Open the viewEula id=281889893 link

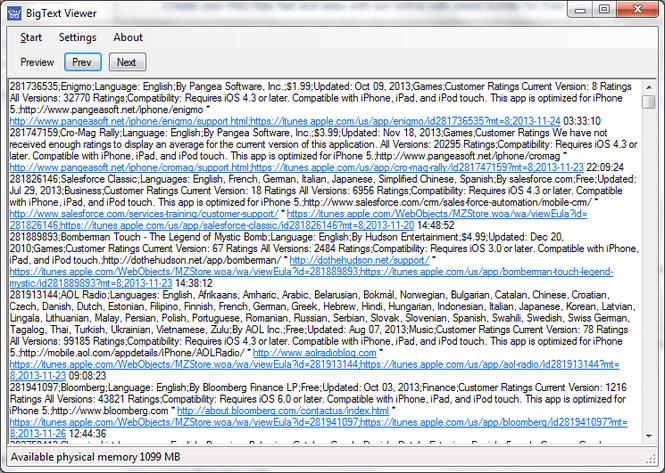(x=184, y=272)
